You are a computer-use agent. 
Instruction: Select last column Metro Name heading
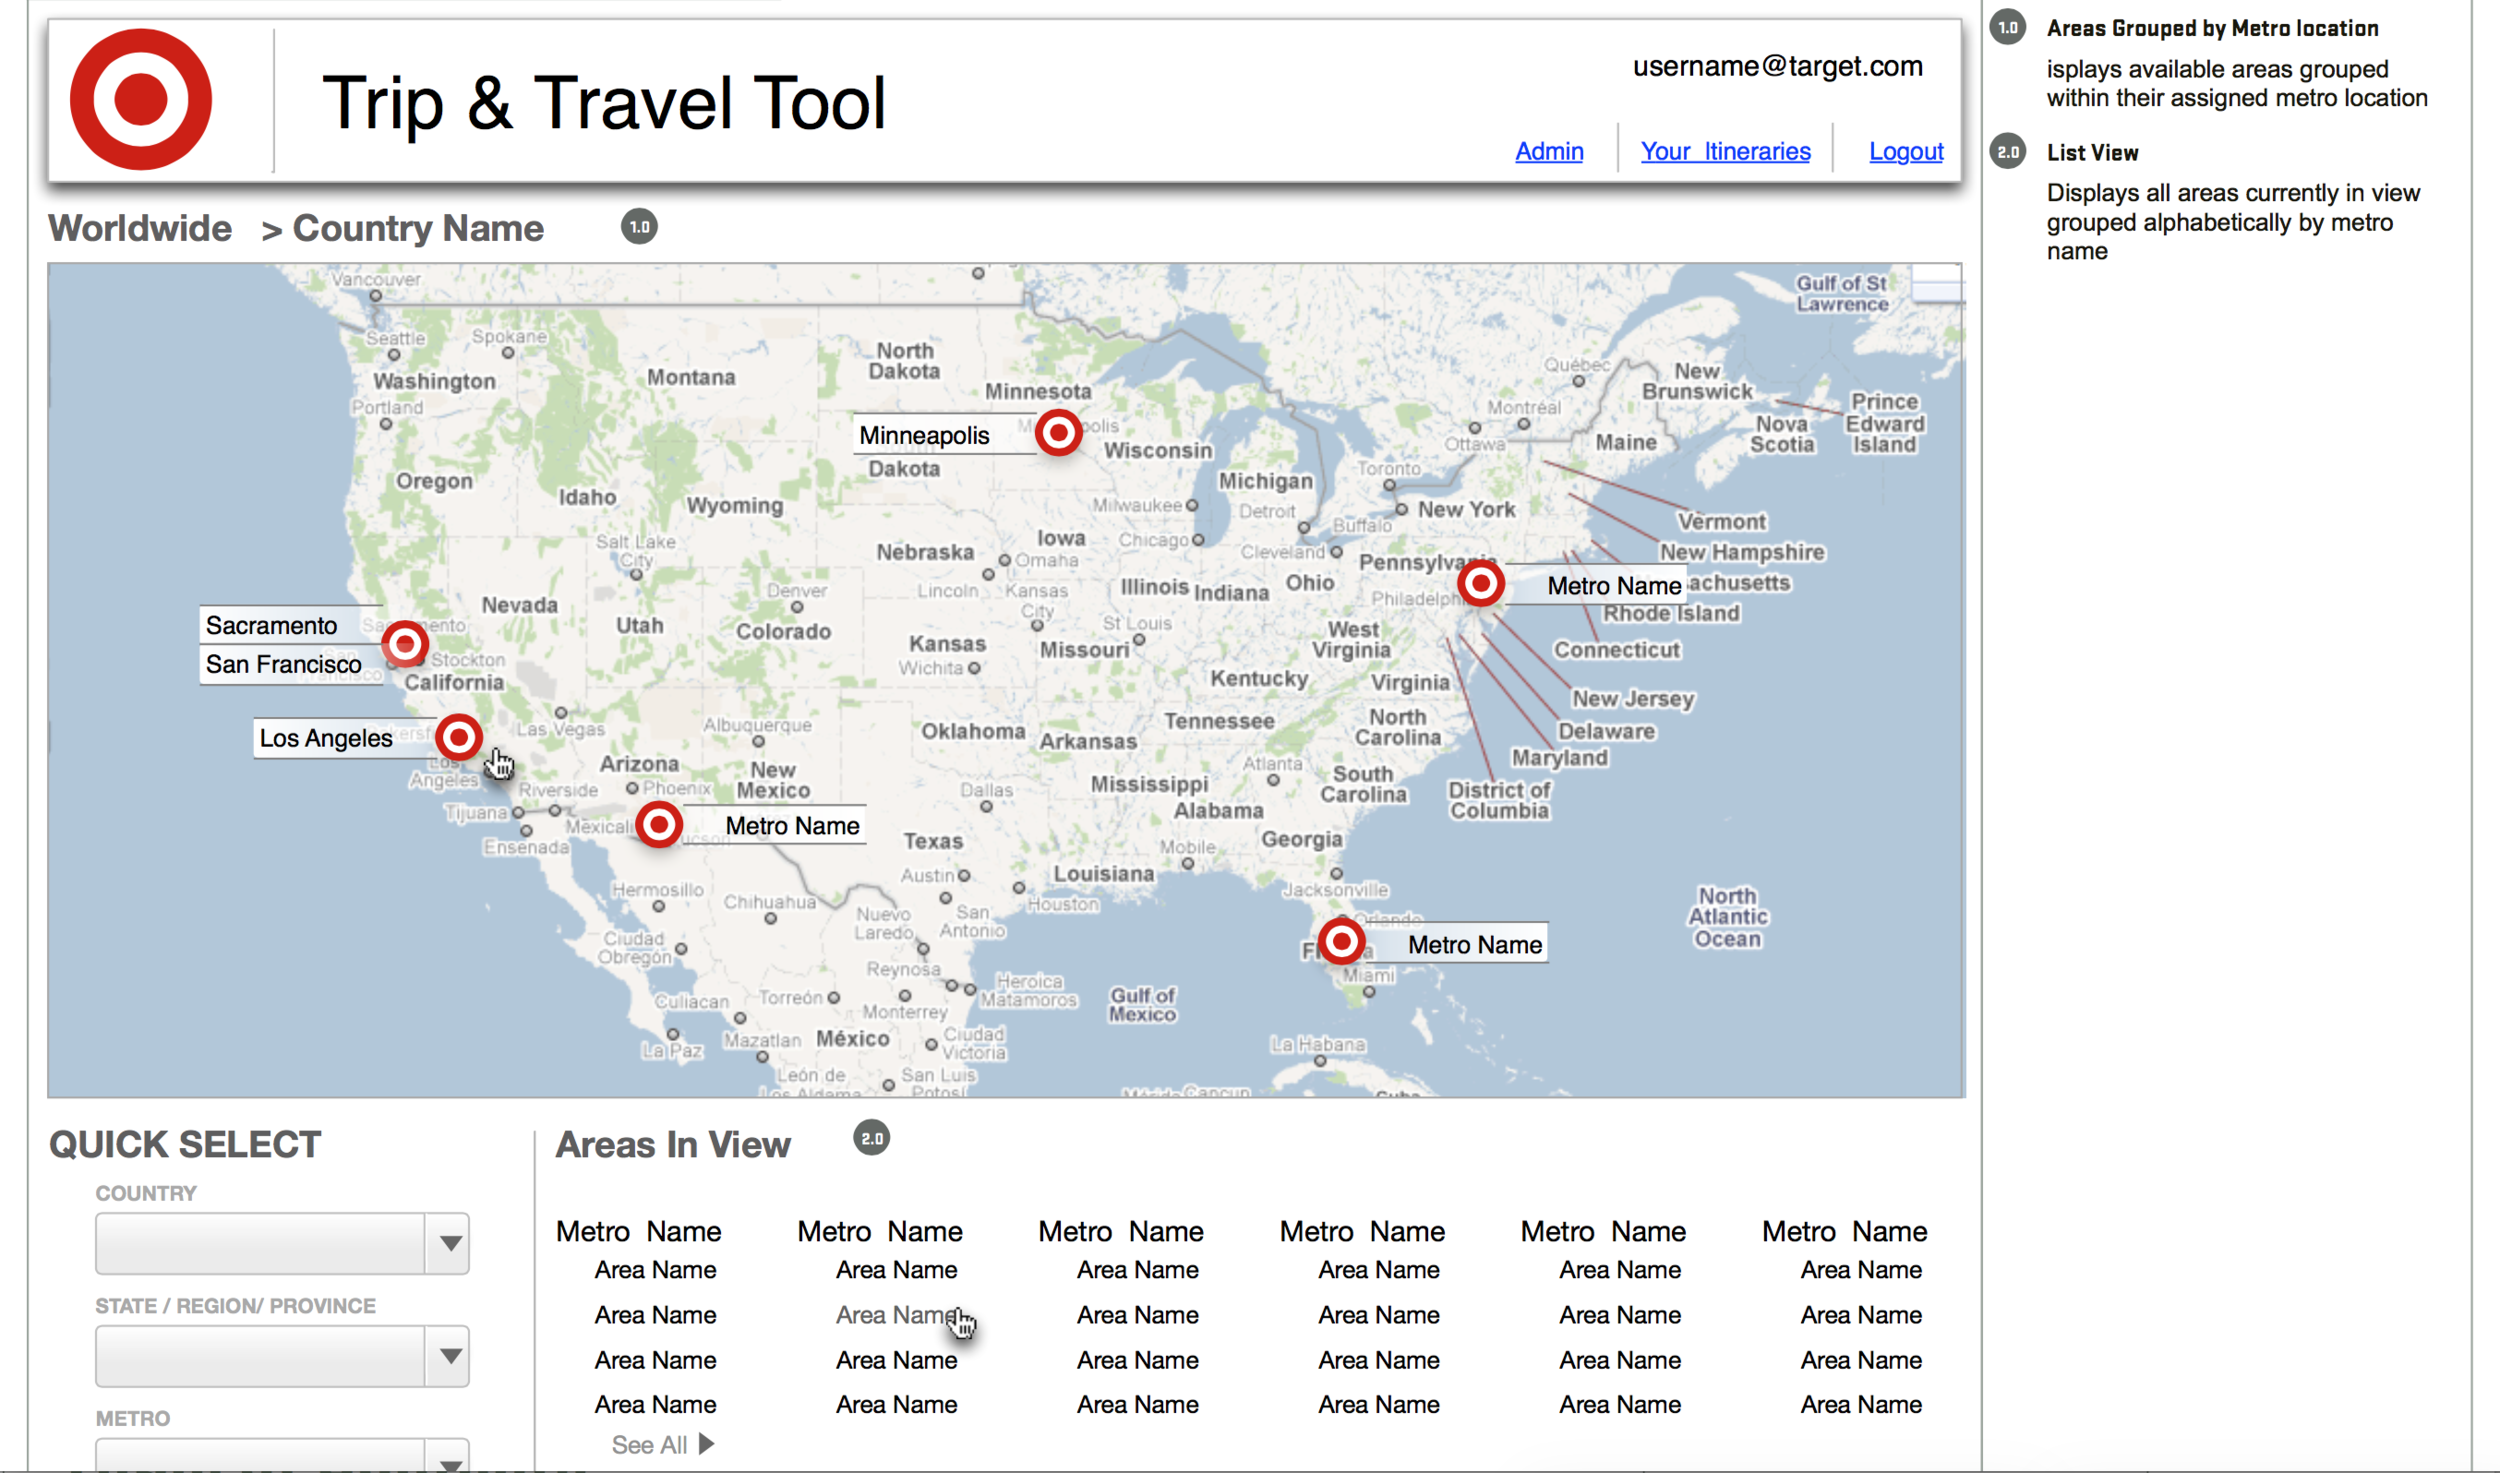pos(1845,1231)
